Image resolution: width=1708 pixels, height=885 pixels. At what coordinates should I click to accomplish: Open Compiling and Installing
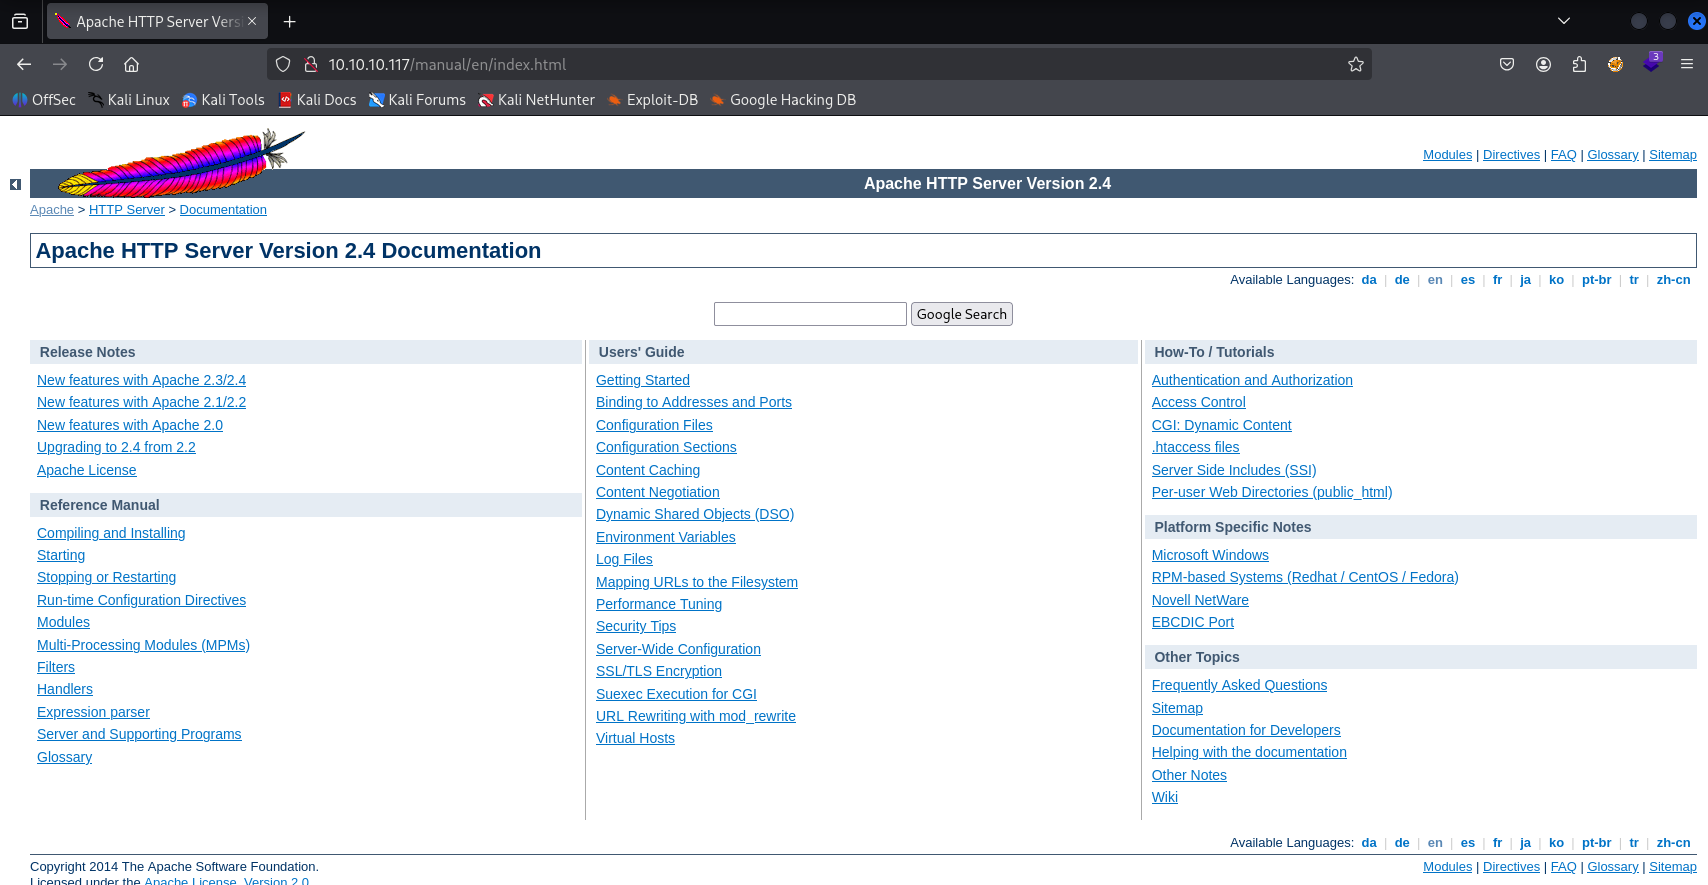click(x=111, y=533)
